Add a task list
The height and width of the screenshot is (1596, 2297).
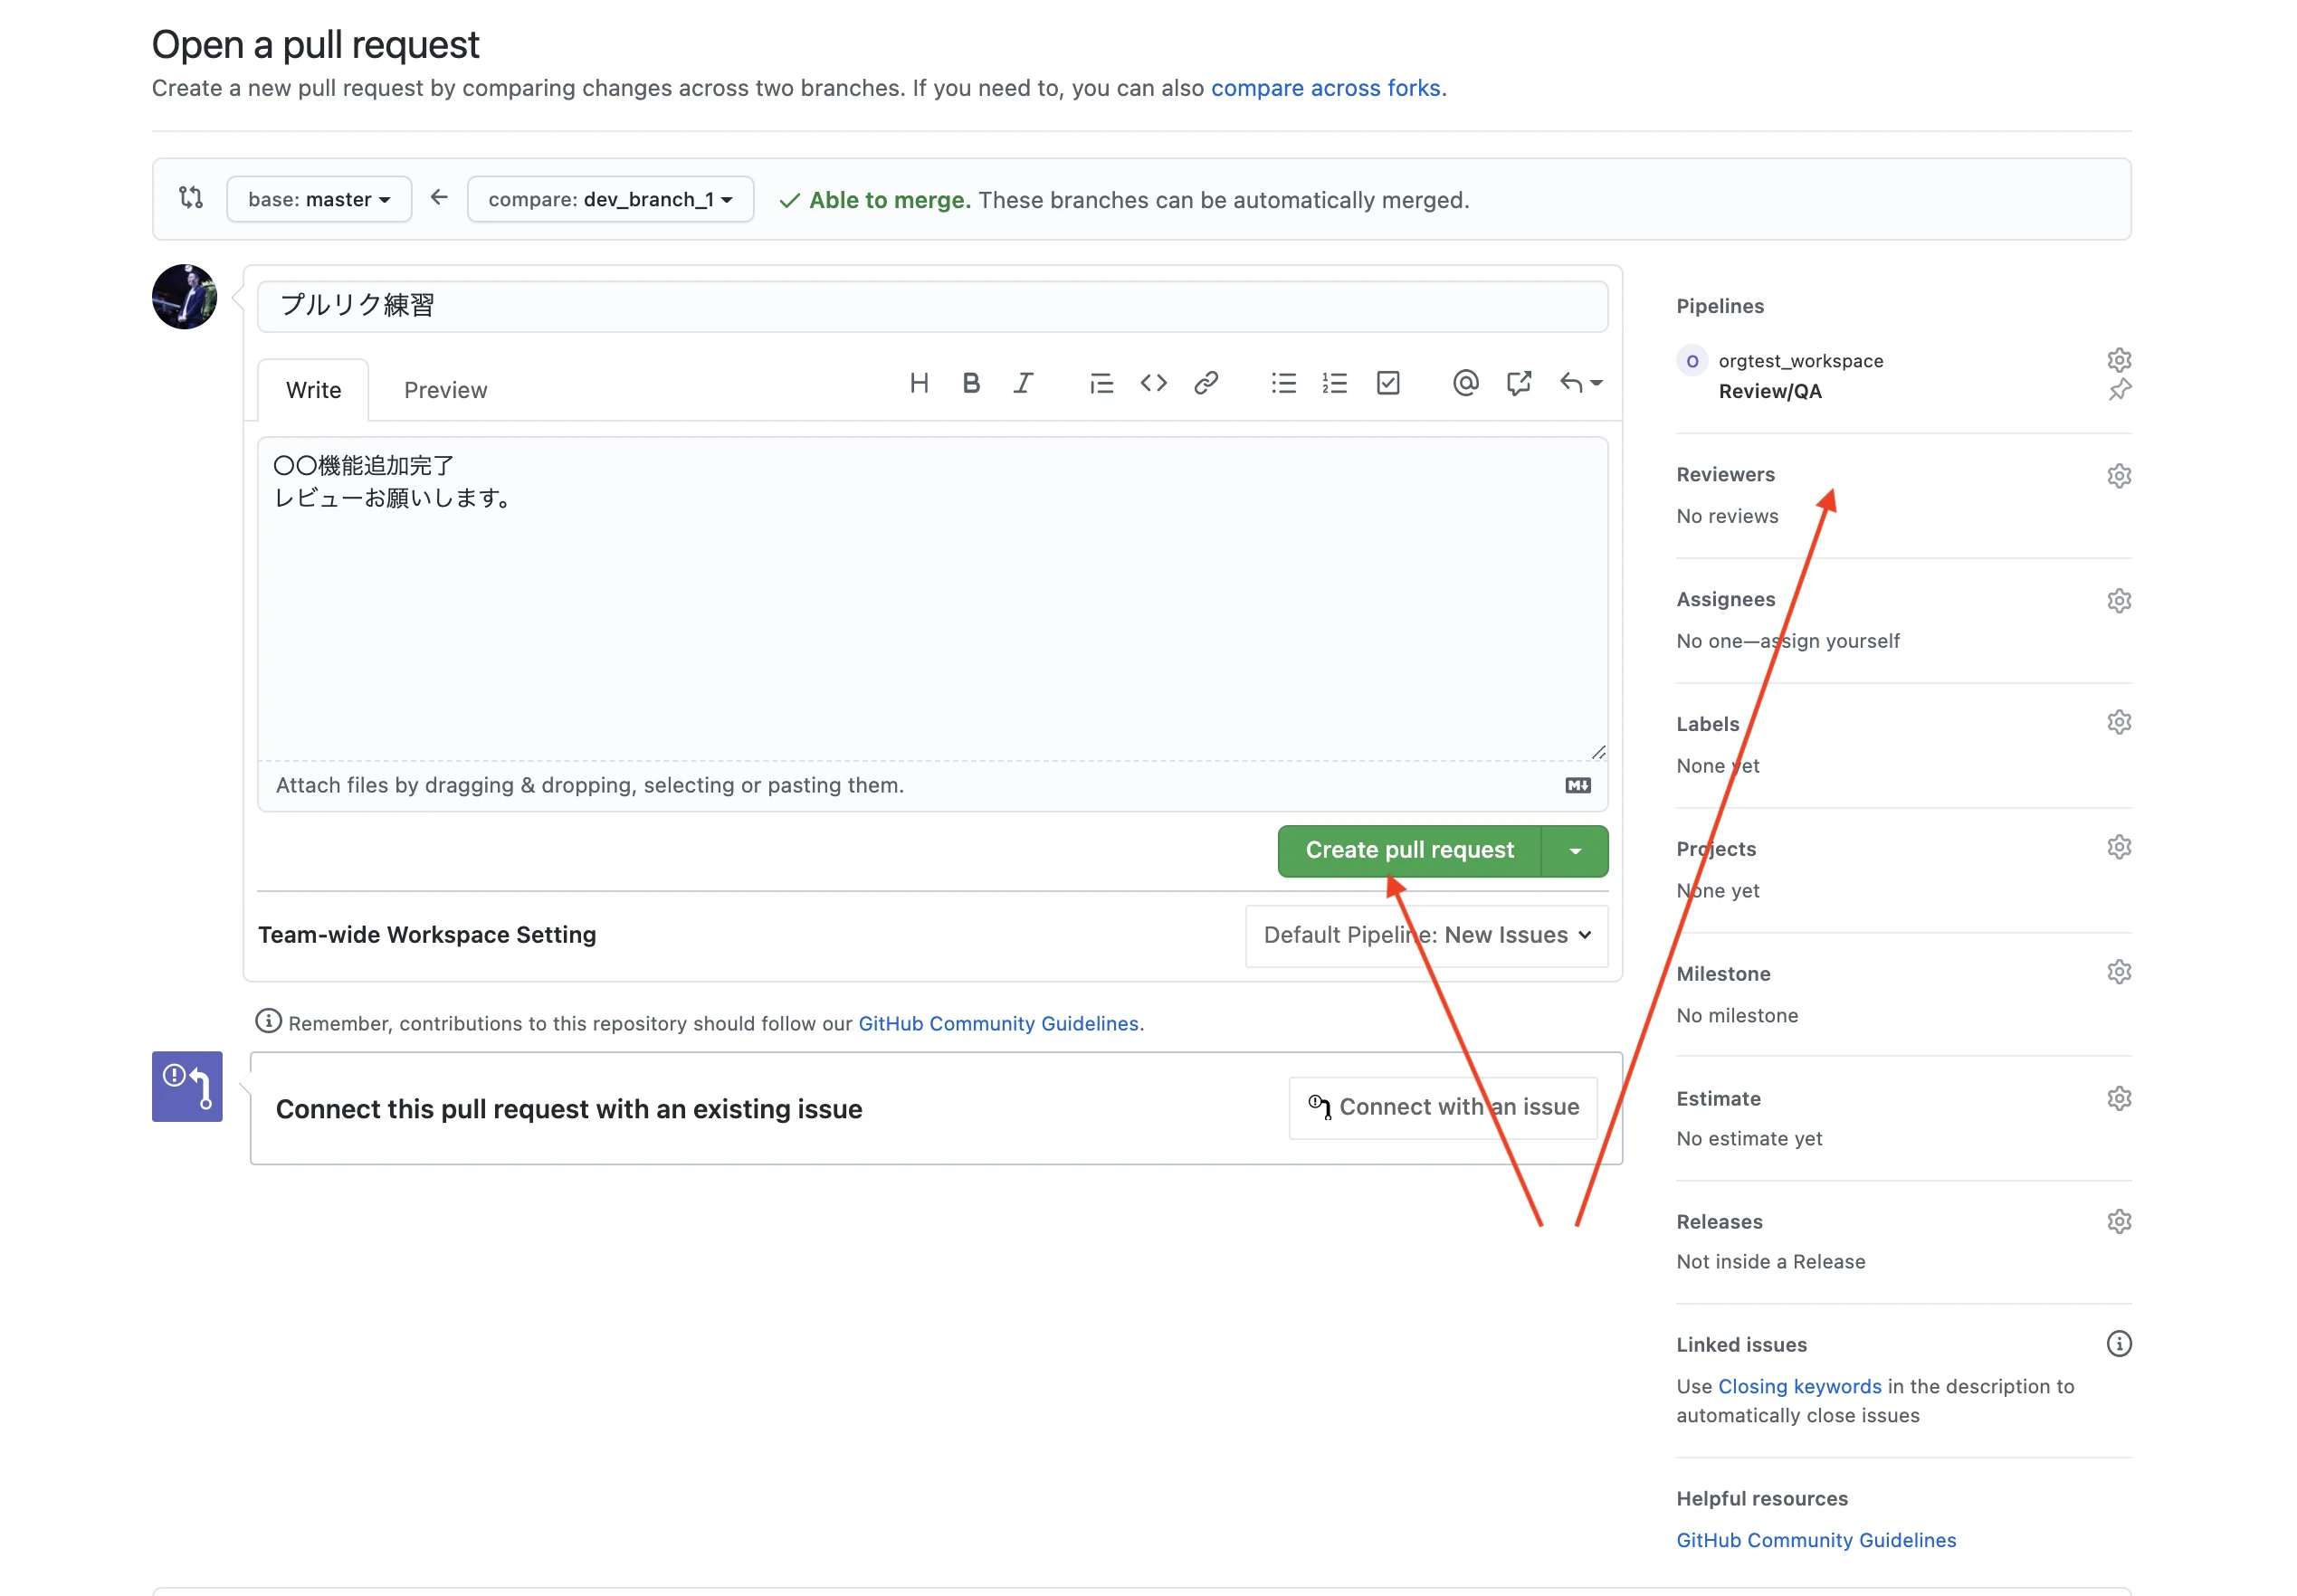click(1387, 383)
